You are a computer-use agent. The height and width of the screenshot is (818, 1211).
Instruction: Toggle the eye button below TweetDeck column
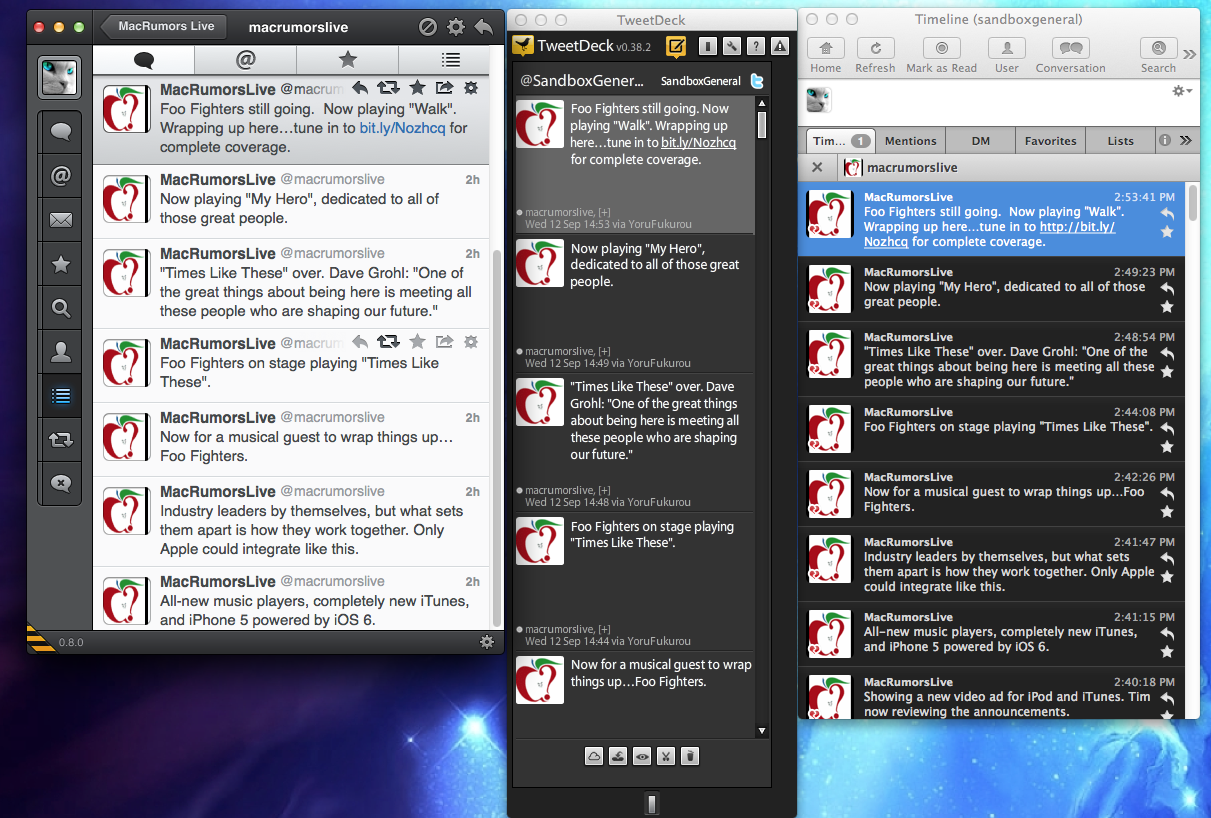click(641, 756)
